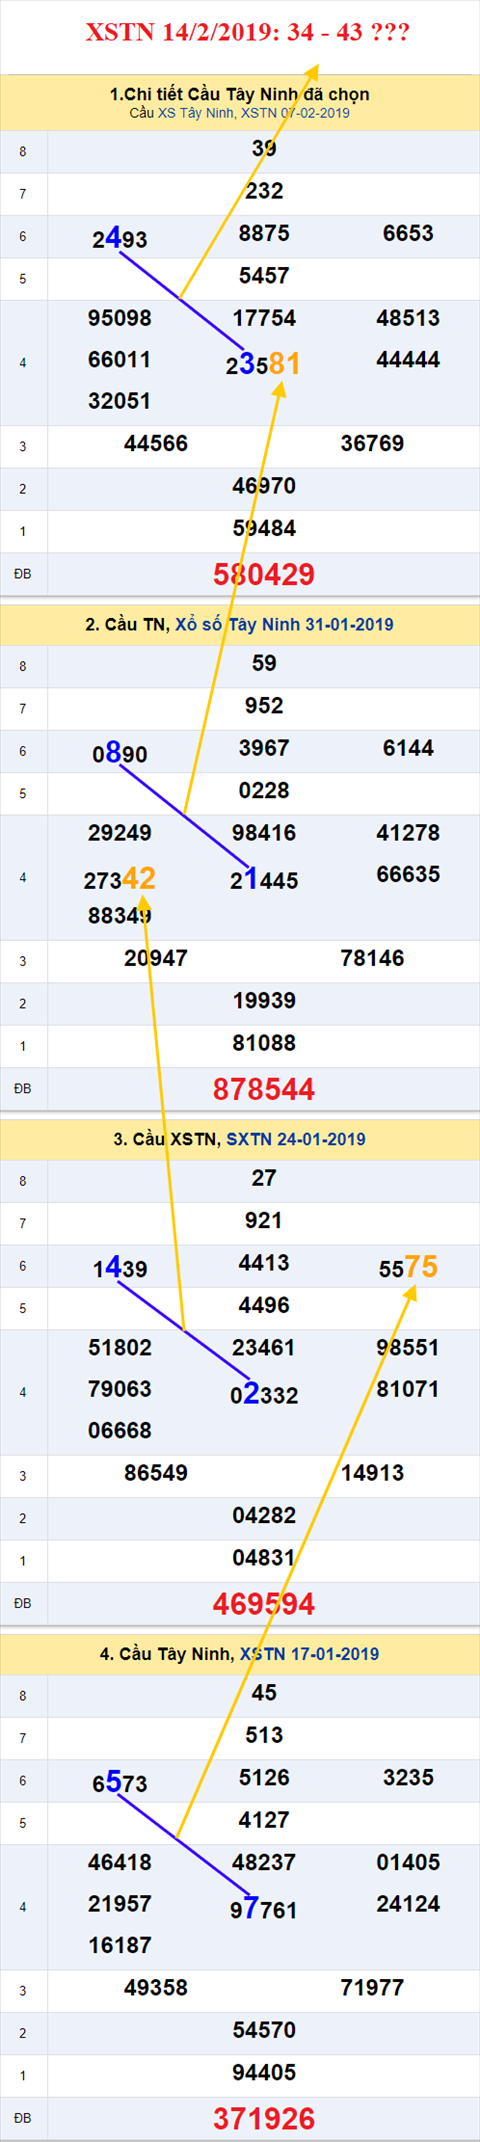Select special prize number 469594
Screen dimensions: 480x2142
click(264, 1604)
